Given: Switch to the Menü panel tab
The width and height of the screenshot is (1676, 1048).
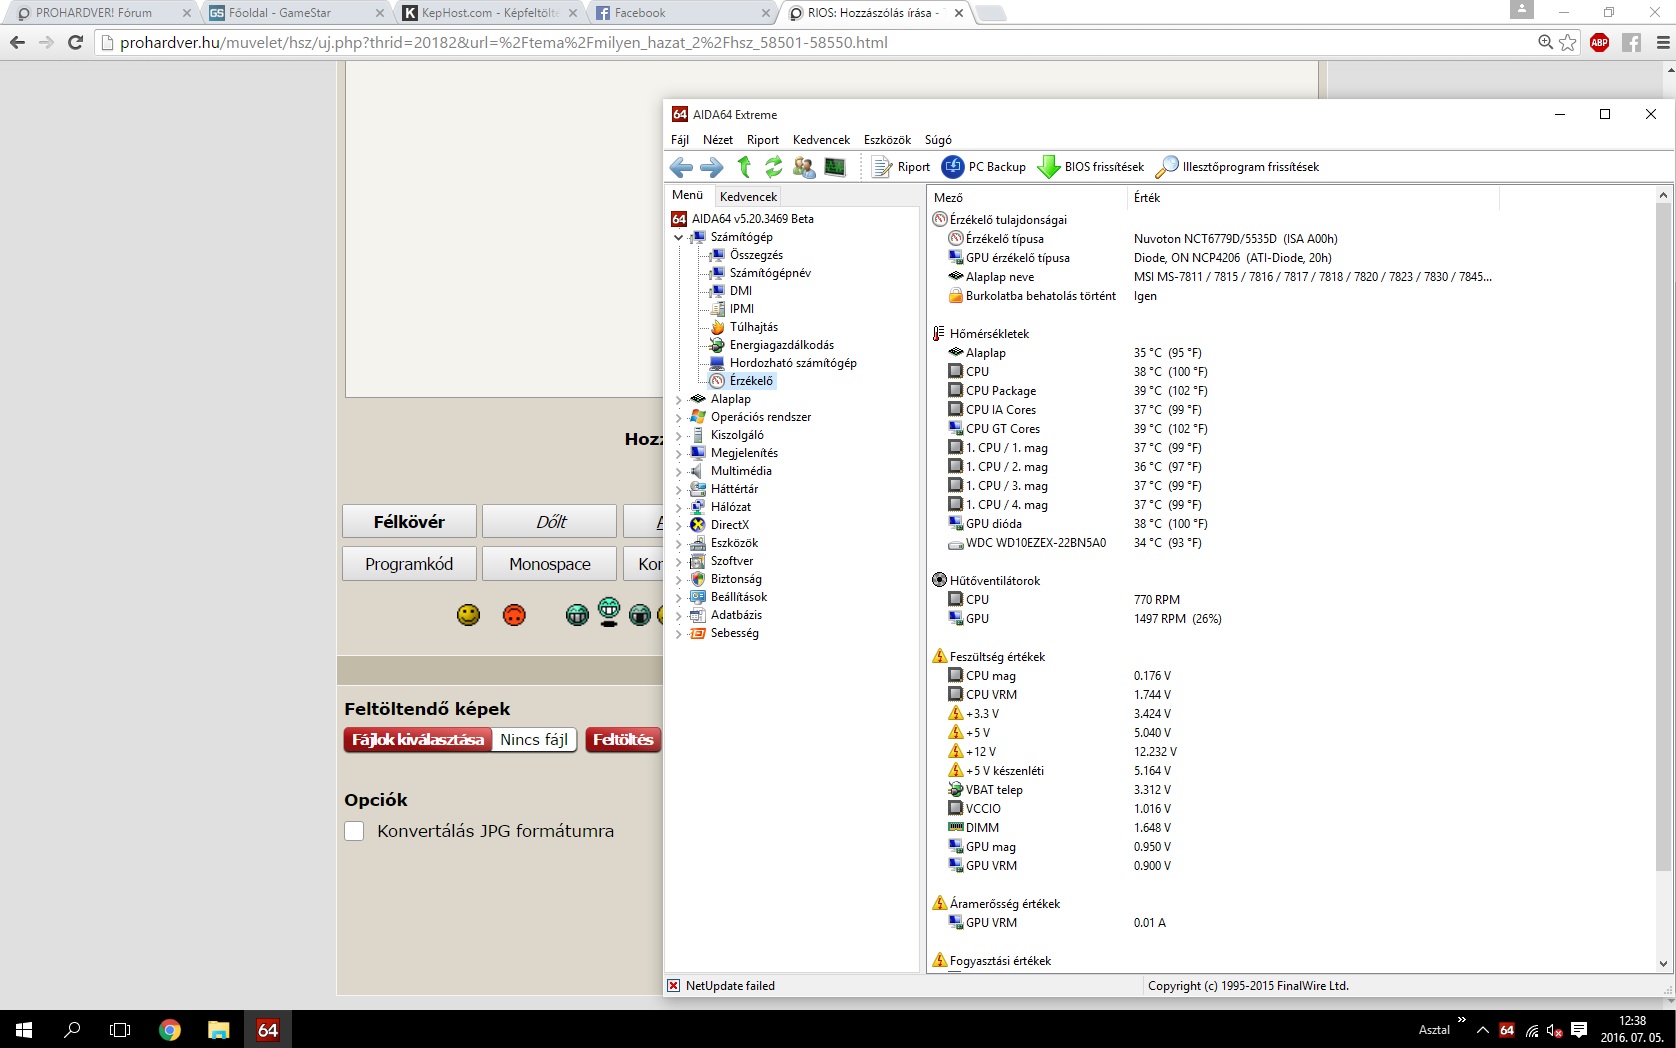Looking at the screenshot, I should click(688, 196).
